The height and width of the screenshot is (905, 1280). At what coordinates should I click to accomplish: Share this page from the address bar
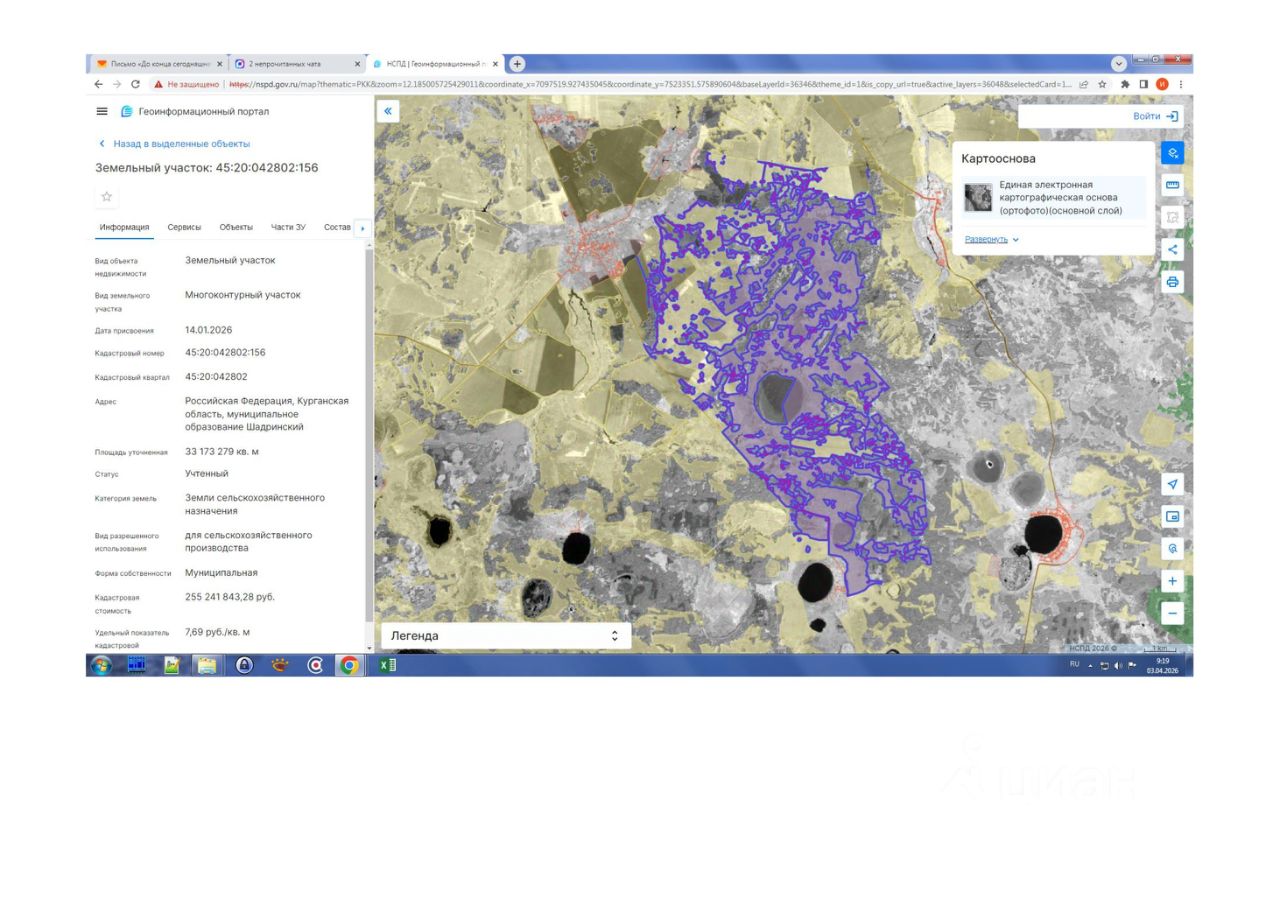click(x=1084, y=84)
